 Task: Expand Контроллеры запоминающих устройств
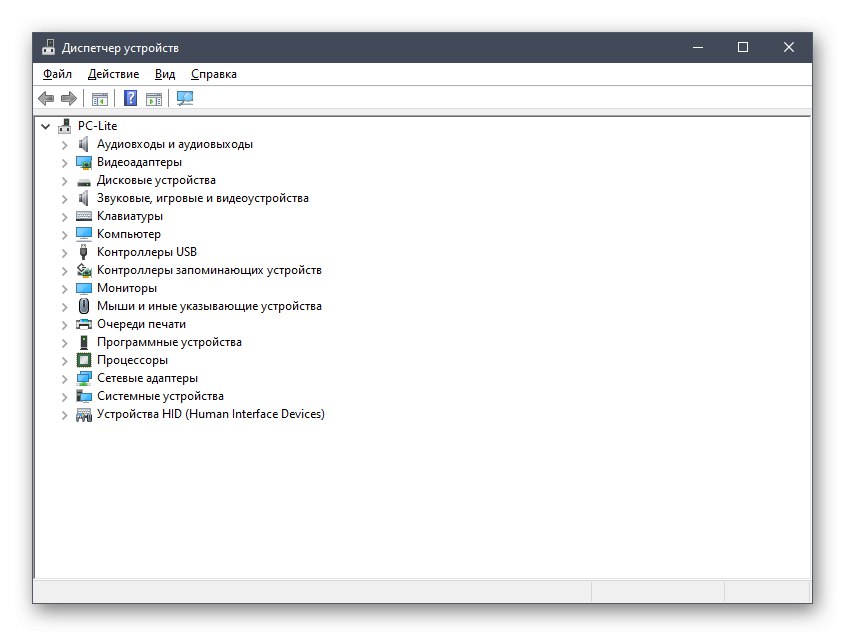(x=65, y=271)
